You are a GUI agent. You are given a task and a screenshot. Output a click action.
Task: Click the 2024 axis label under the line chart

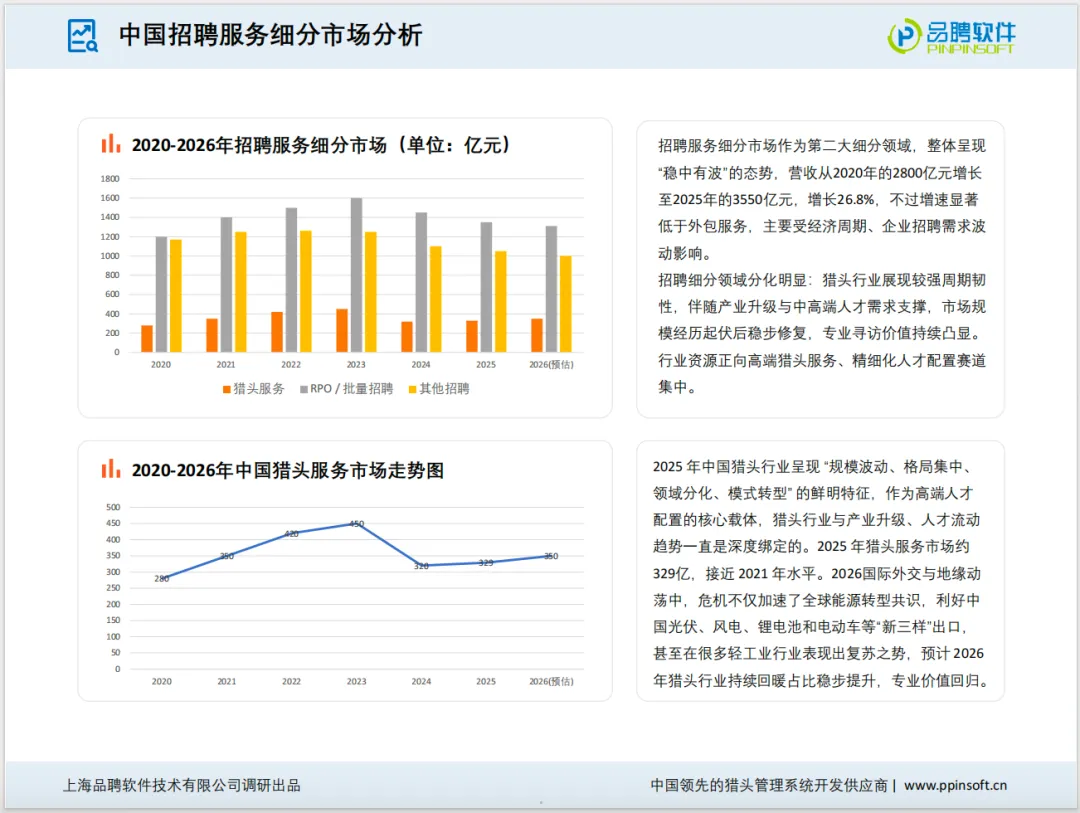click(421, 681)
